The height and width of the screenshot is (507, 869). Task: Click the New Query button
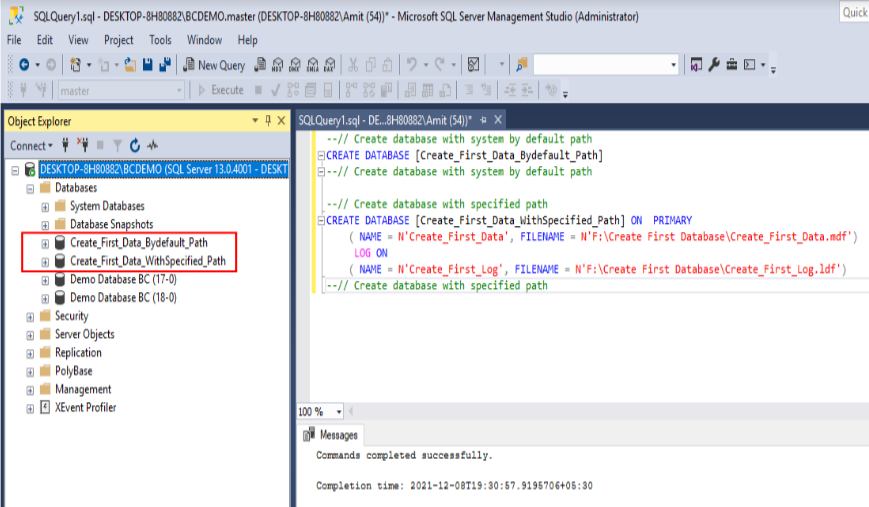tap(214, 65)
